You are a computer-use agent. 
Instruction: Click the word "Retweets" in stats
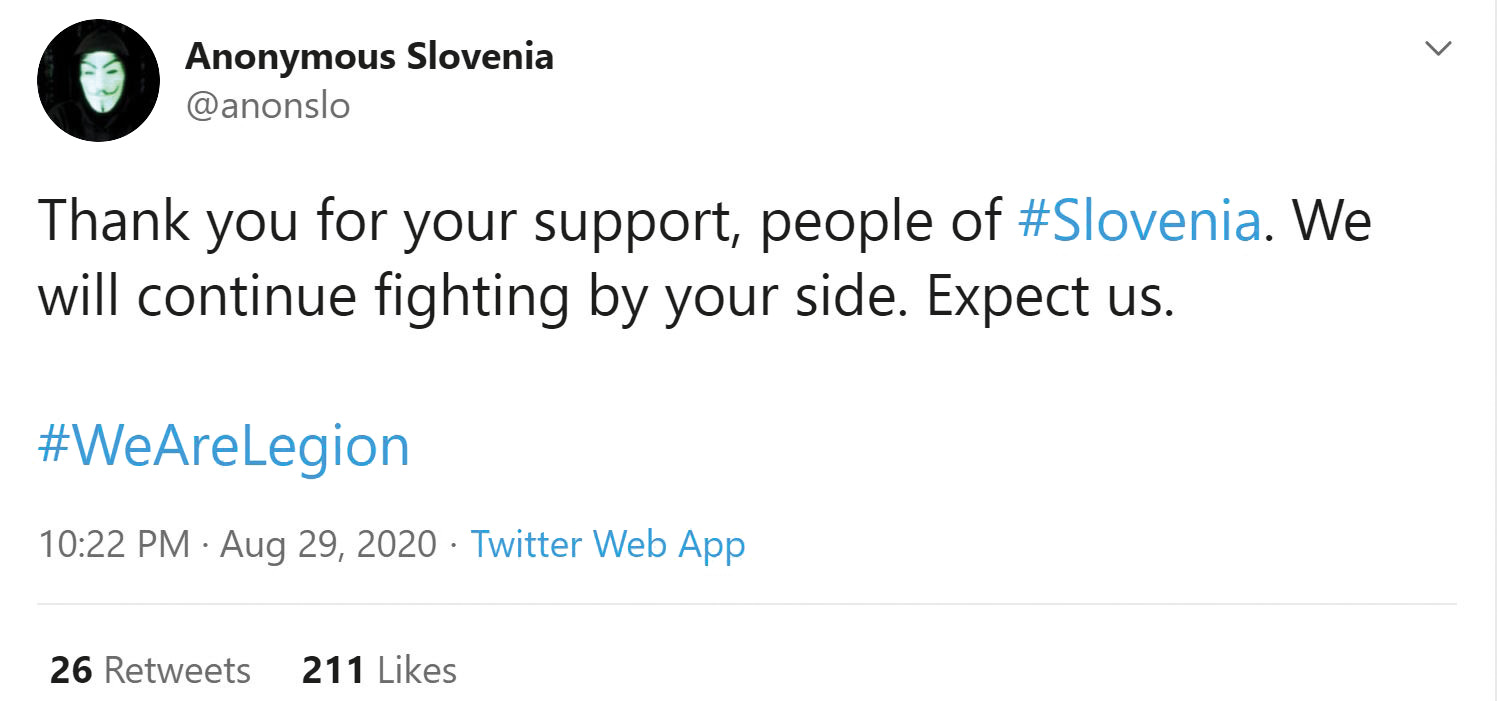[x=177, y=670]
